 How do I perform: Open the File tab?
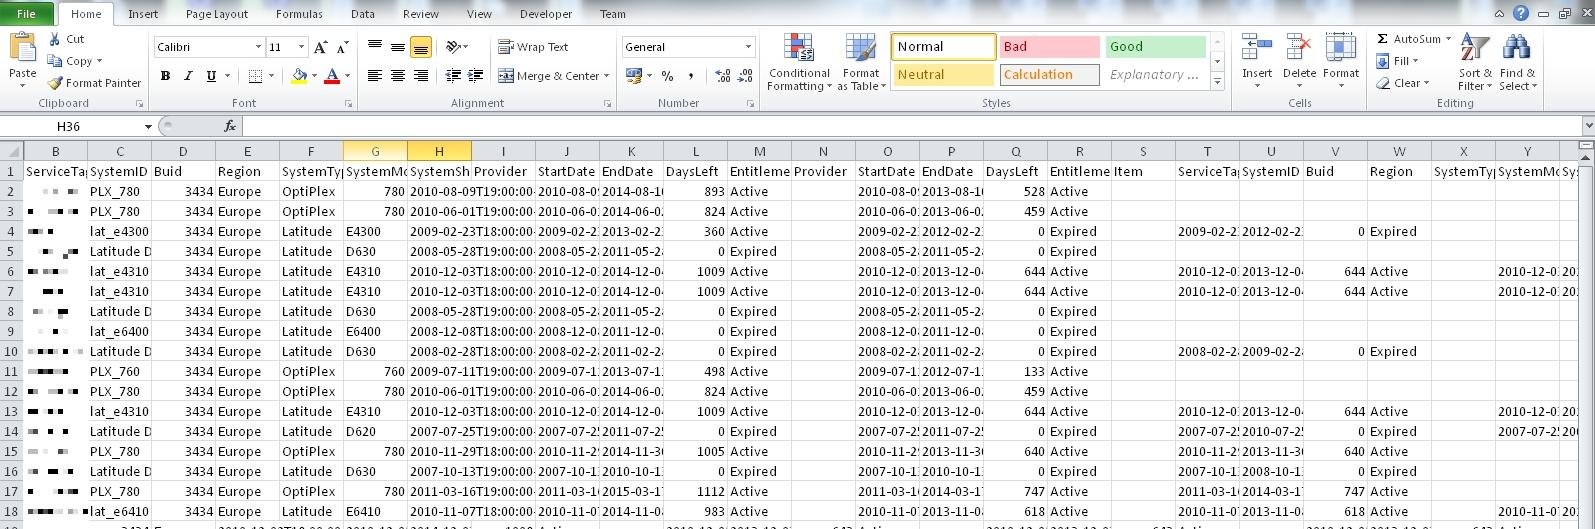point(27,14)
